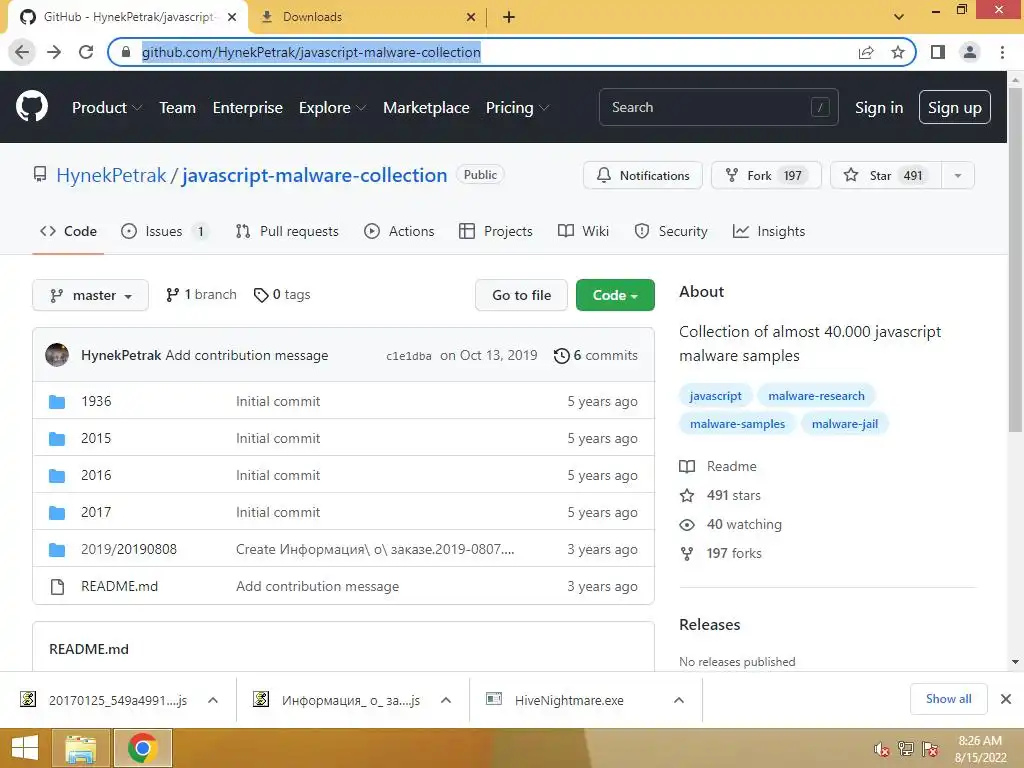The width and height of the screenshot is (1024, 768).
Task: Click the Team nav link
Action: point(178,108)
